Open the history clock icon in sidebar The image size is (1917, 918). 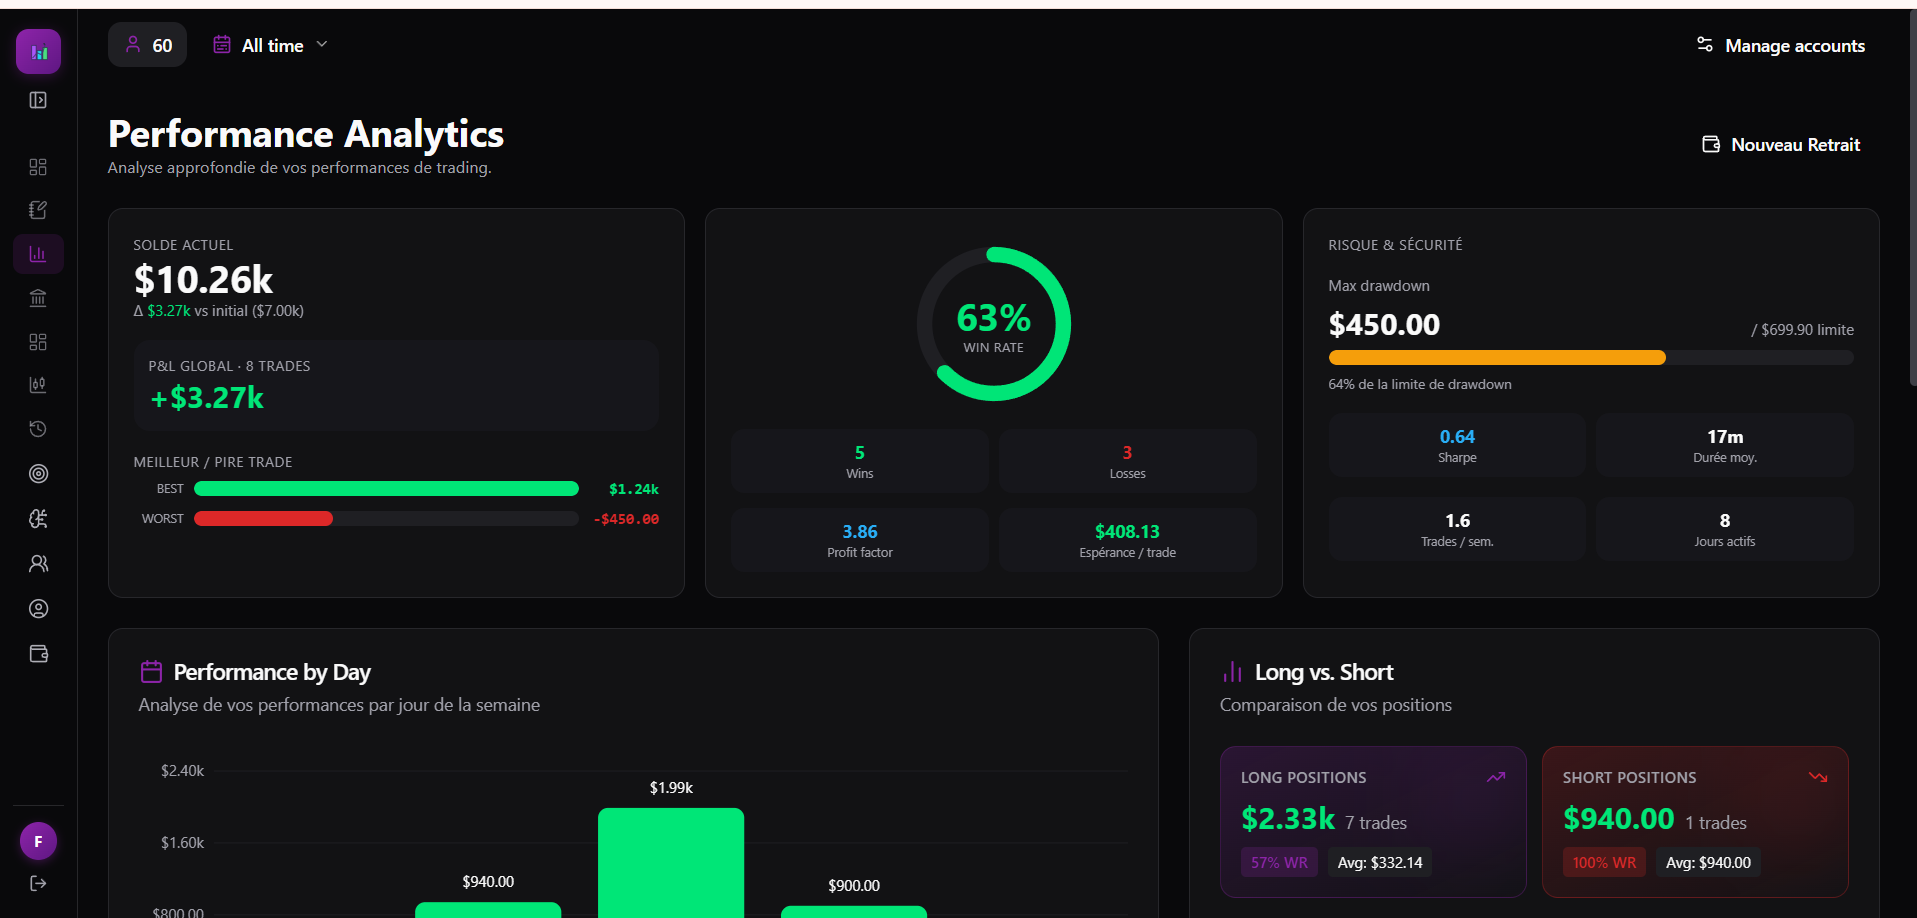pos(38,429)
